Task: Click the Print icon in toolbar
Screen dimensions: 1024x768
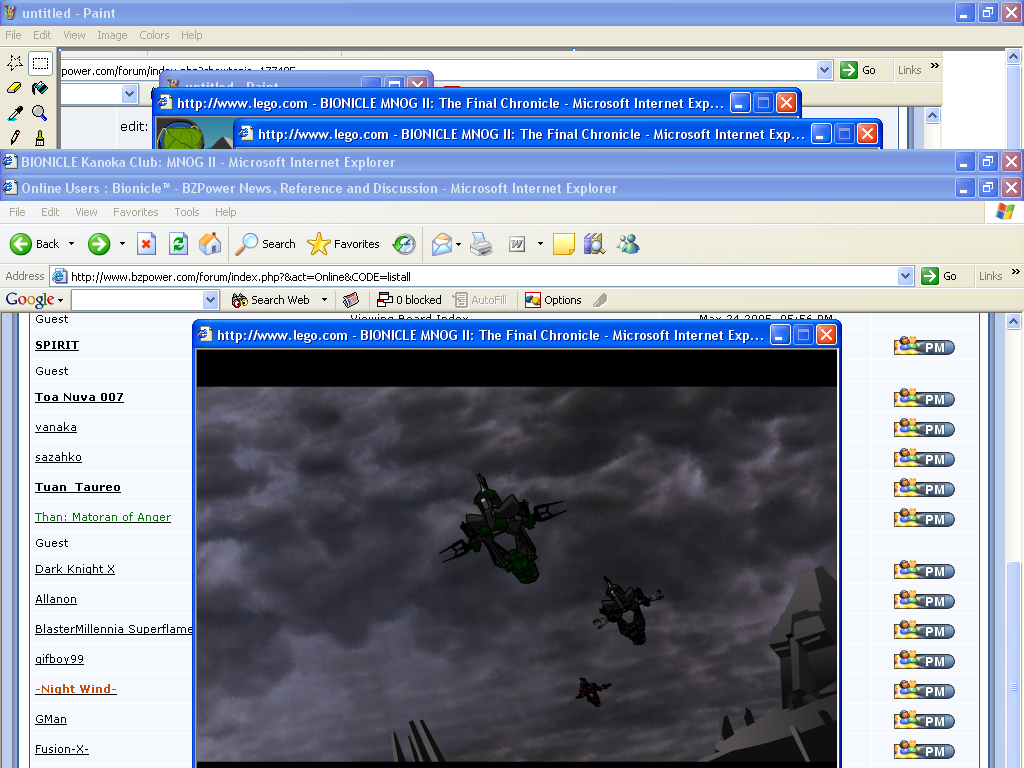Action: (x=481, y=244)
